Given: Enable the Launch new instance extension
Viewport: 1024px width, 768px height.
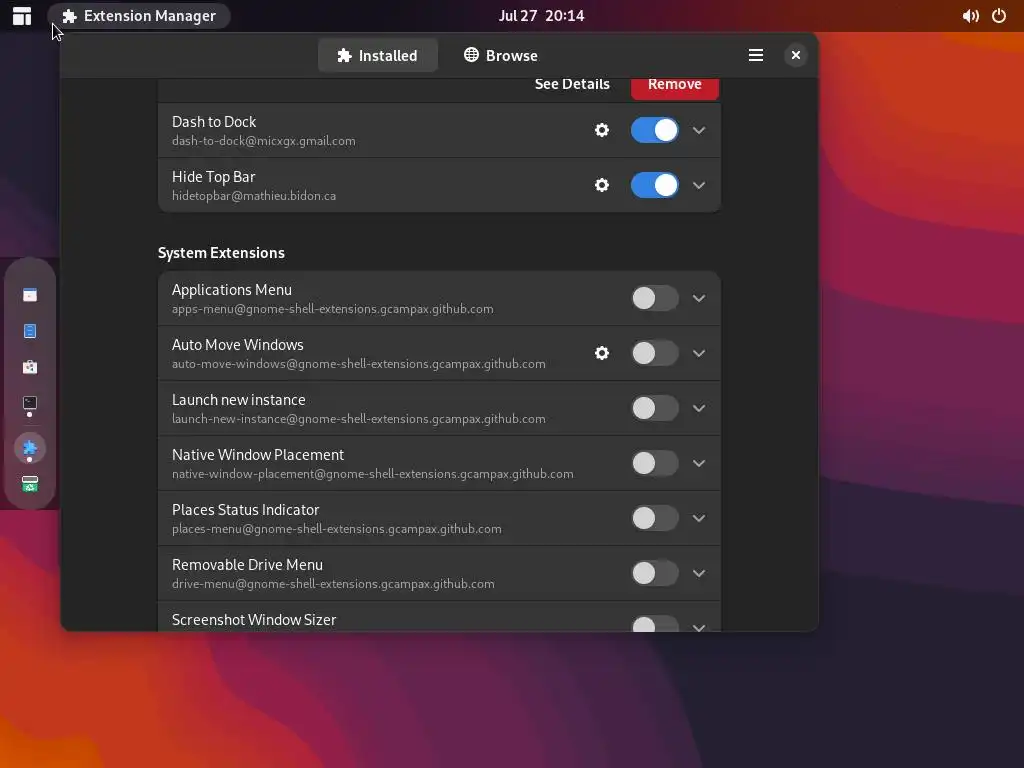Looking at the screenshot, I should click(x=654, y=408).
